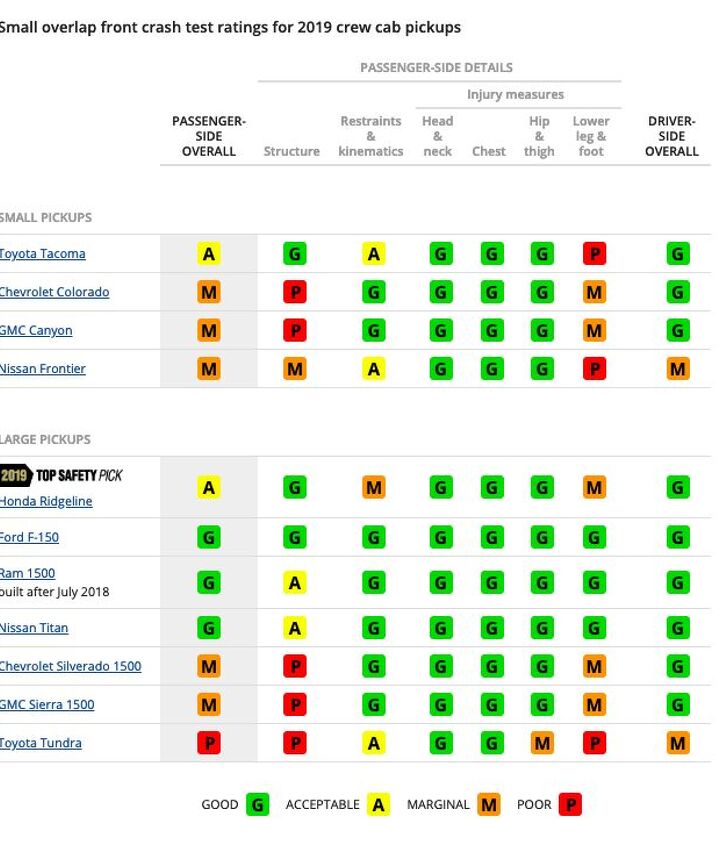Click GMC Canyon's marginal lower leg icon
The image size is (720, 845).
594,331
